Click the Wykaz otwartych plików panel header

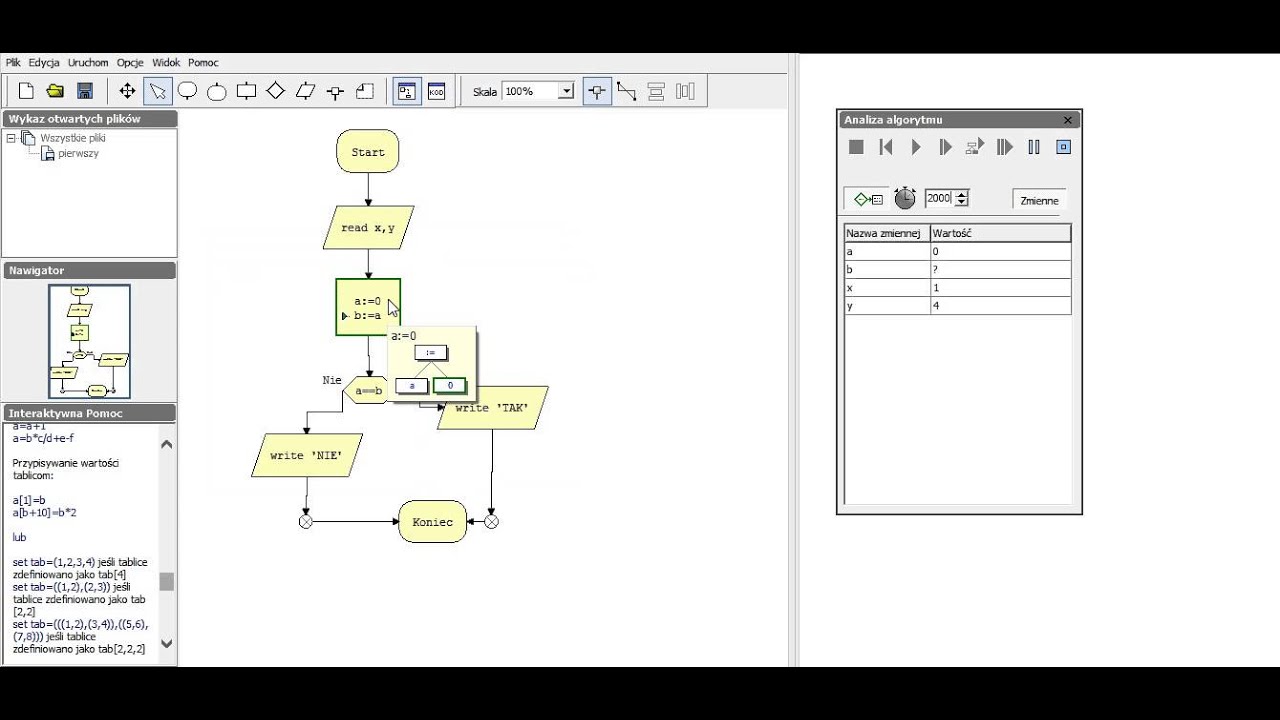coord(90,118)
